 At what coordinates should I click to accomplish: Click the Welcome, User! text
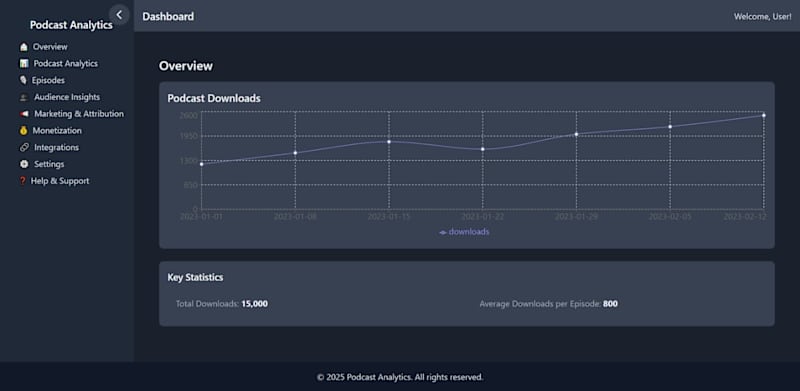coord(763,17)
